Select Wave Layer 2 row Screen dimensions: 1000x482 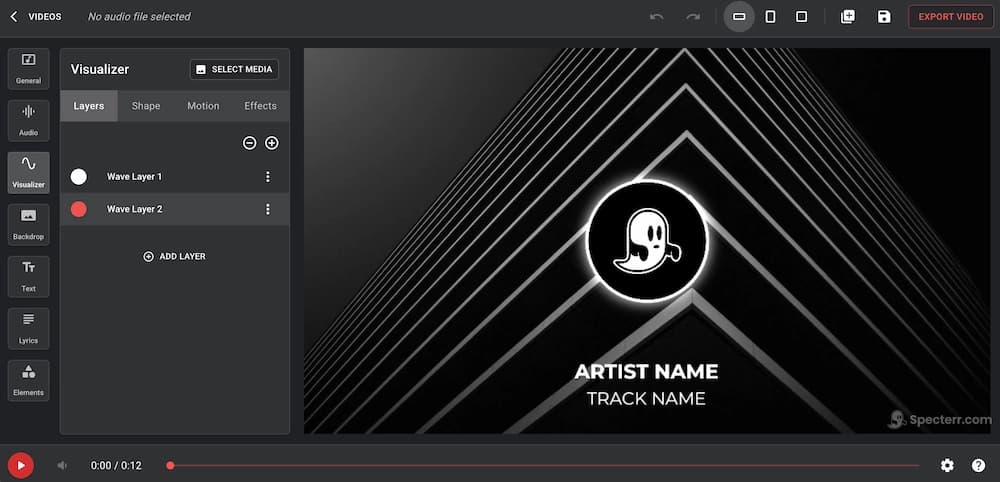[x=175, y=209]
